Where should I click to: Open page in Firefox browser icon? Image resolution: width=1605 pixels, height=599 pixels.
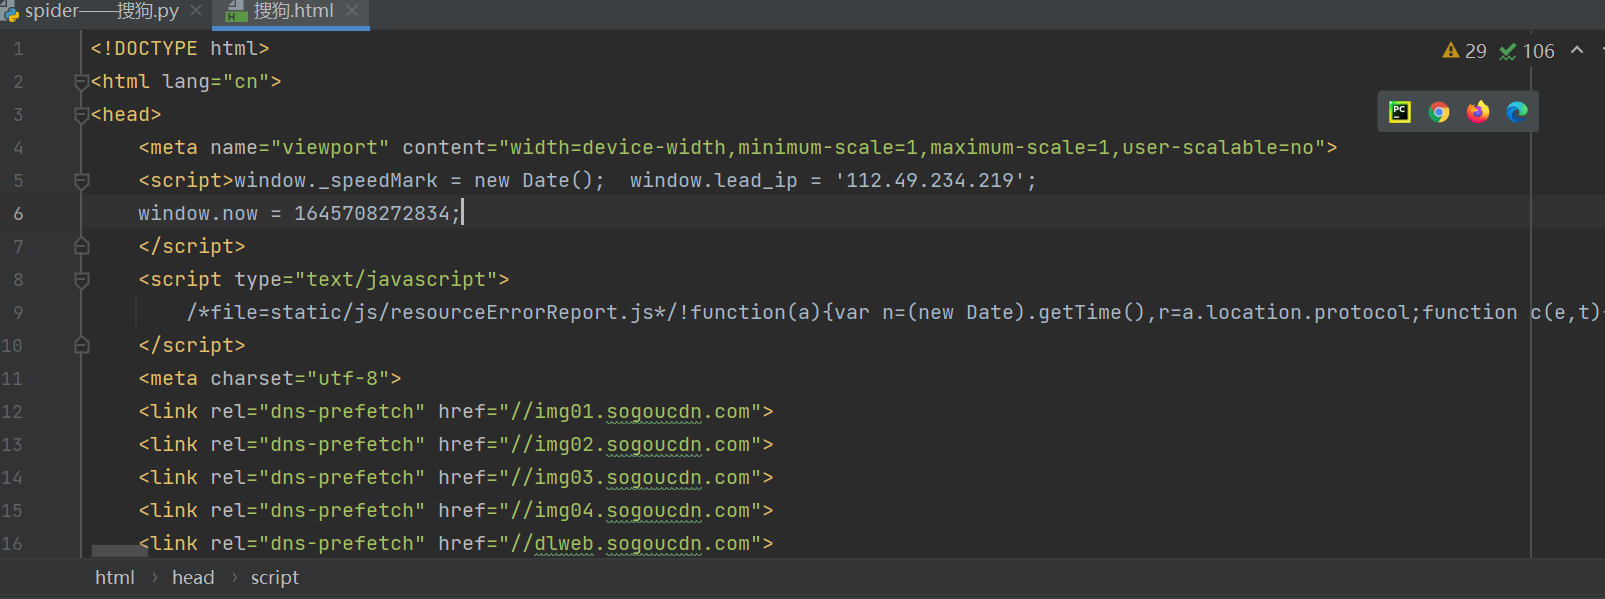(x=1478, y=112)
